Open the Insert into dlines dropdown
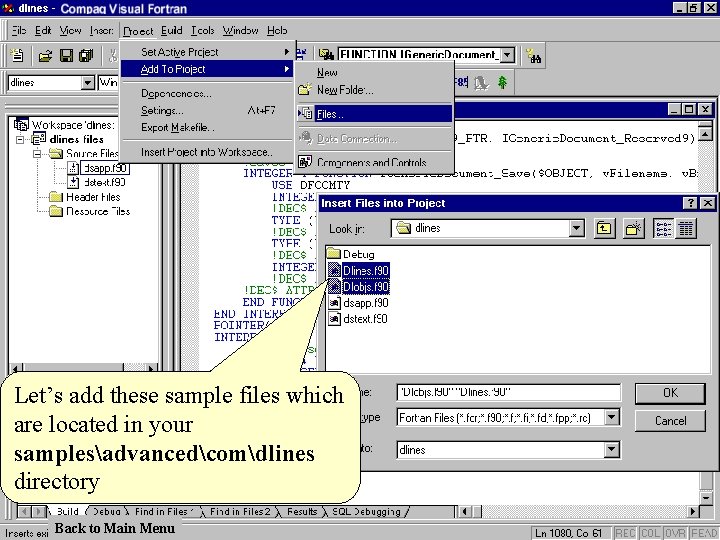Viewport: 720px width, 540px height. pyautogui.click(x=611, y=450)
